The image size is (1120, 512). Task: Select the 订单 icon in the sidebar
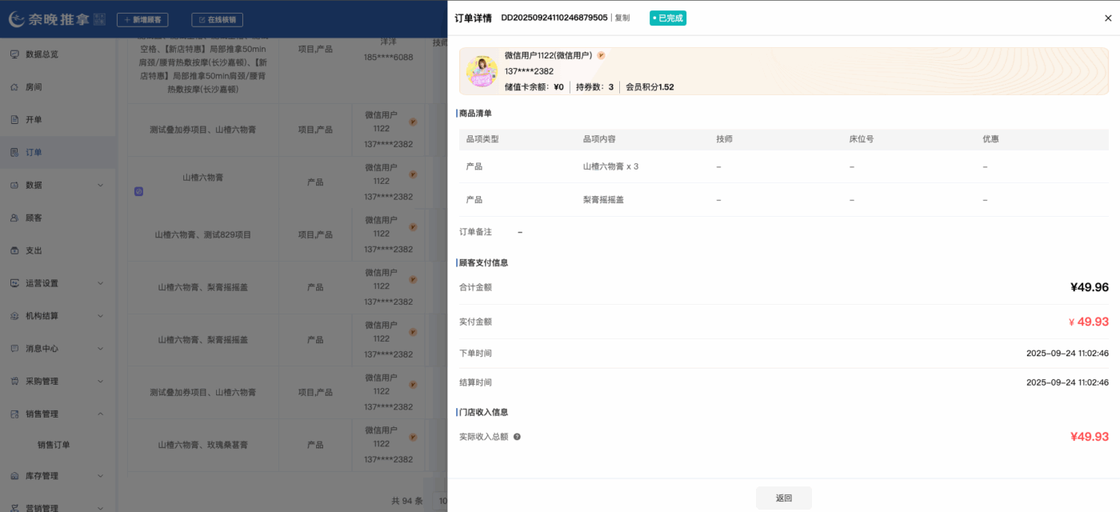pyautogui.click(x=14, y=152)
